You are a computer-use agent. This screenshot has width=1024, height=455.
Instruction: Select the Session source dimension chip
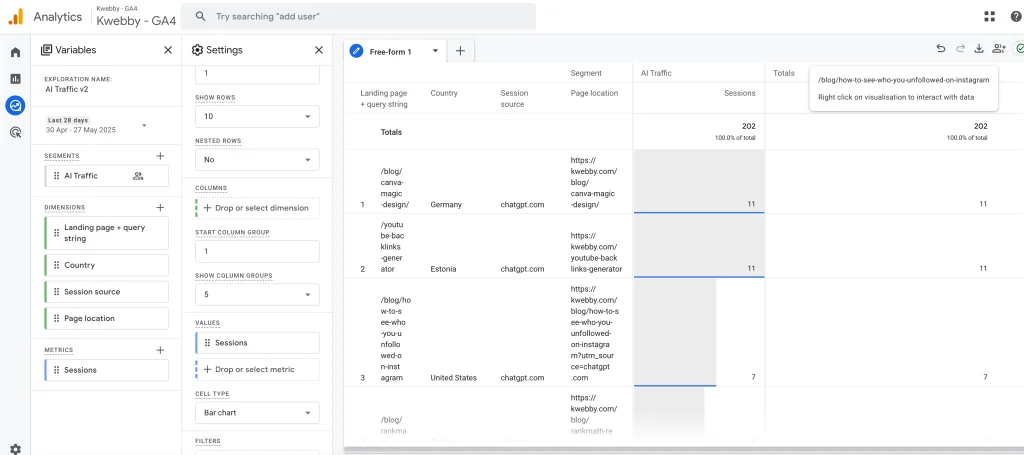pos(106,292)
